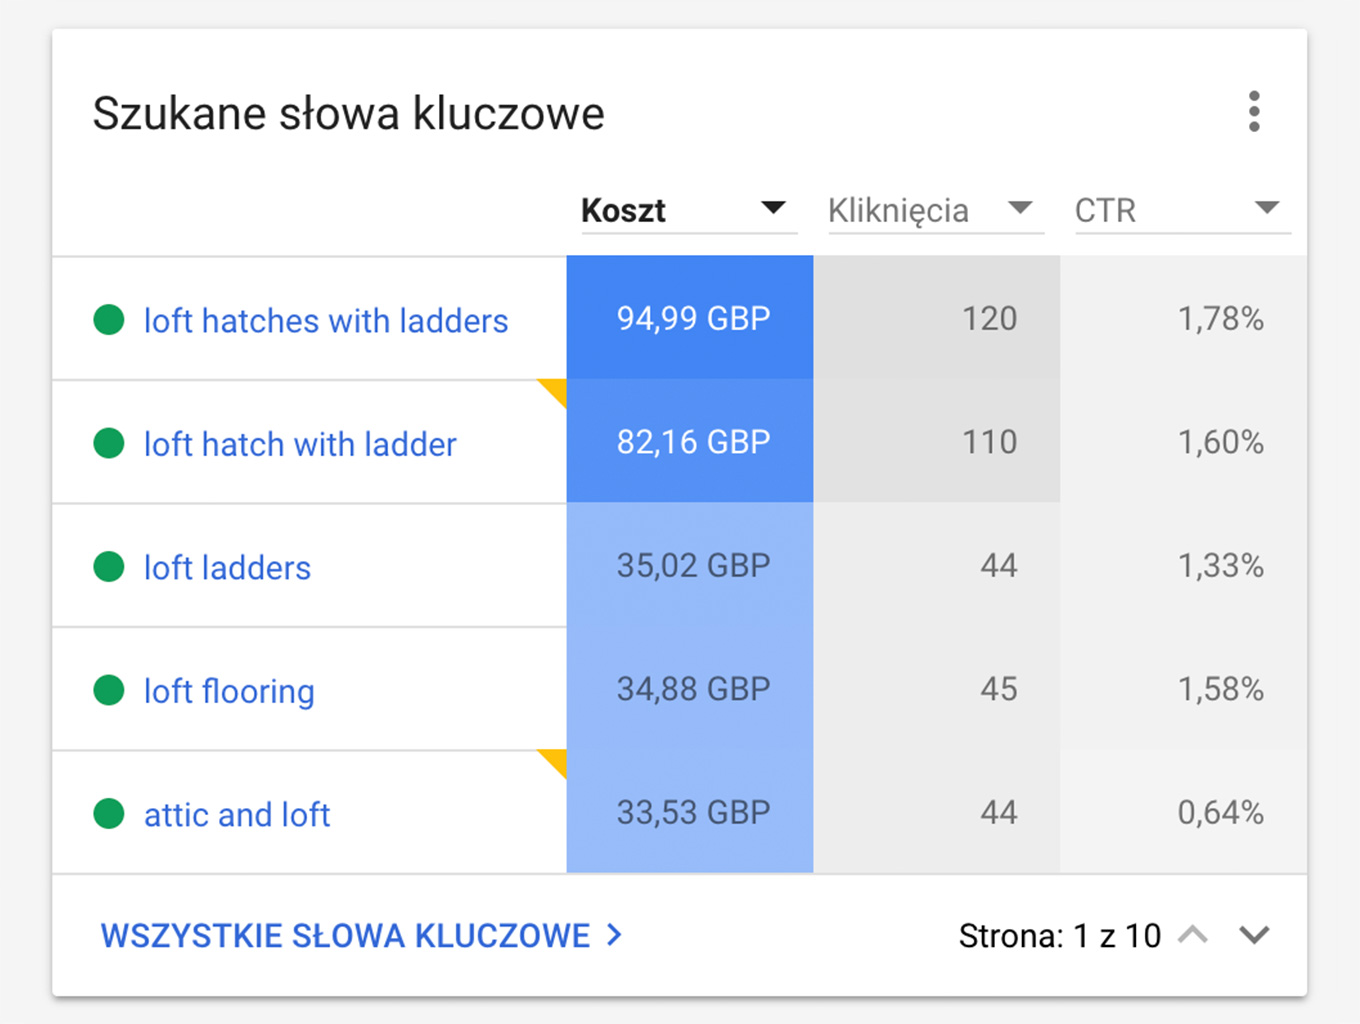1360x1024 pixels.
Task: Click green status dot next to loft ladders
Action: [108, 567]
